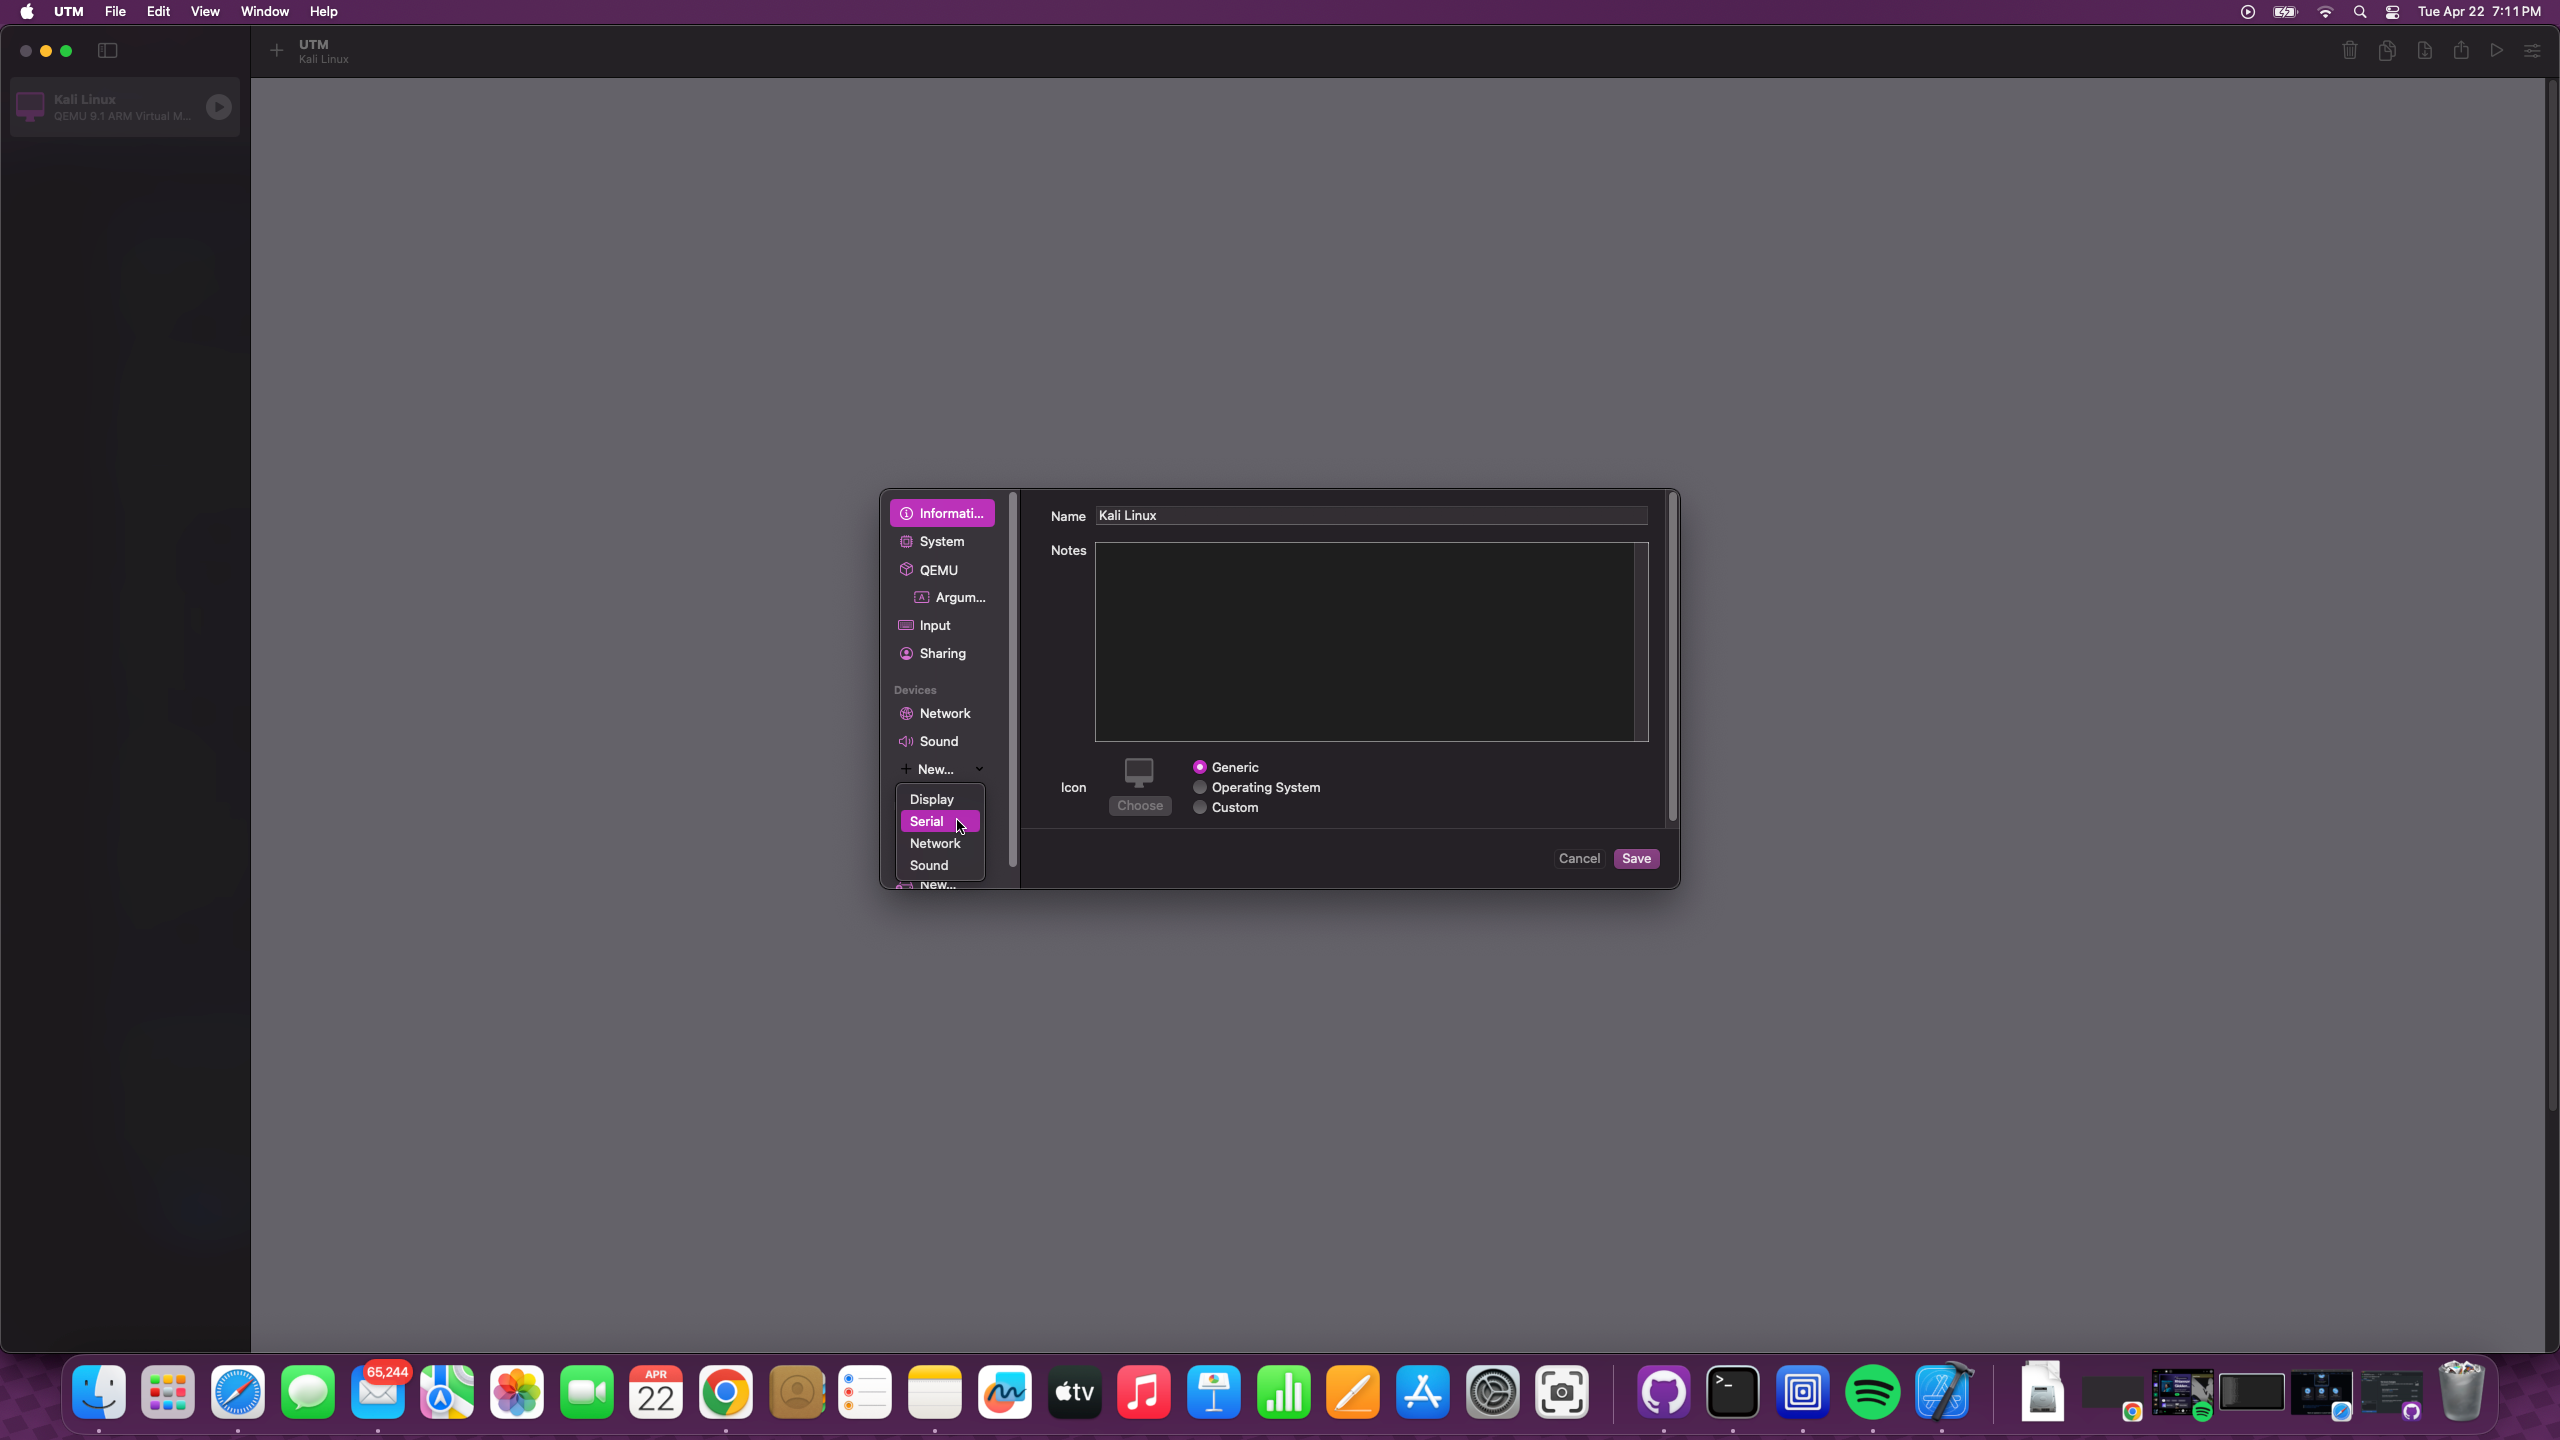The height and width of the screenshot is (1440, 2560).
Task: Open the VM settings sliders toolbar icon
Action: [x=2532, y=50]
